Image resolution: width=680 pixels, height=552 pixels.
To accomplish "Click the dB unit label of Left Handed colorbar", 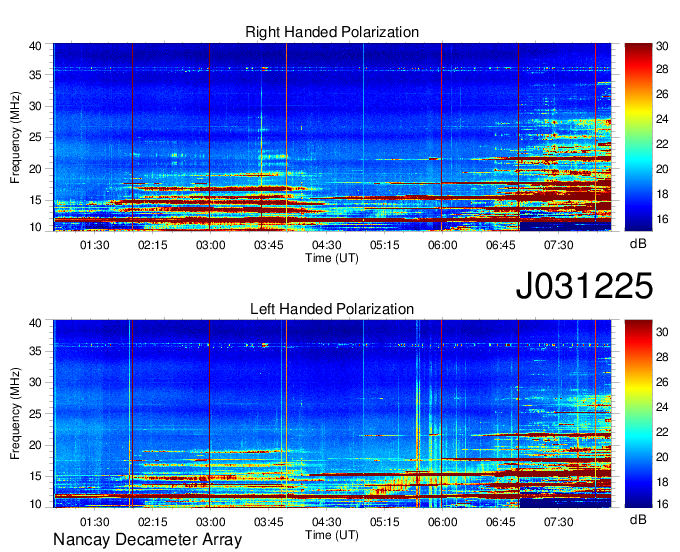I will click(638, 519).
